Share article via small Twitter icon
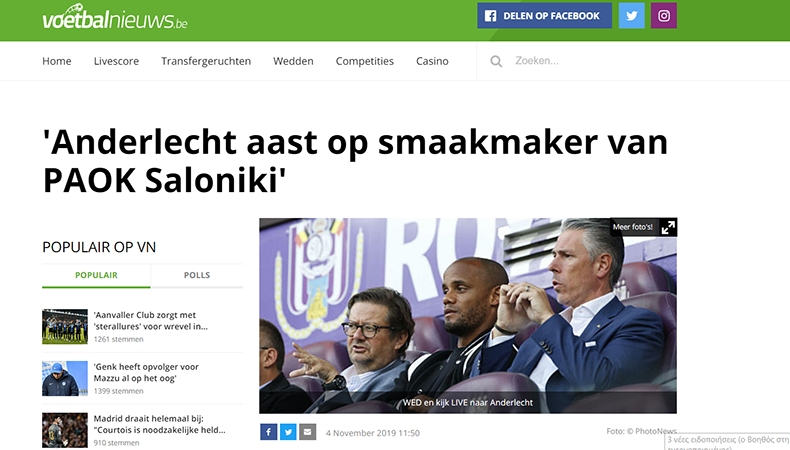Screen dimensions: 790x450 tap(288, 432)
